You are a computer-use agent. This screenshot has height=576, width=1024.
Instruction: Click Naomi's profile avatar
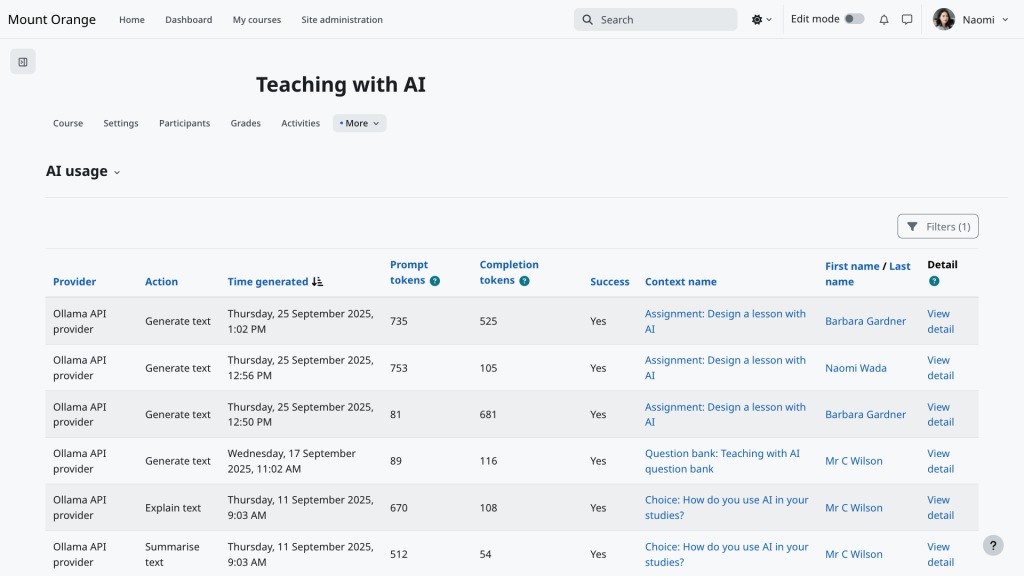tap(944, 20)
